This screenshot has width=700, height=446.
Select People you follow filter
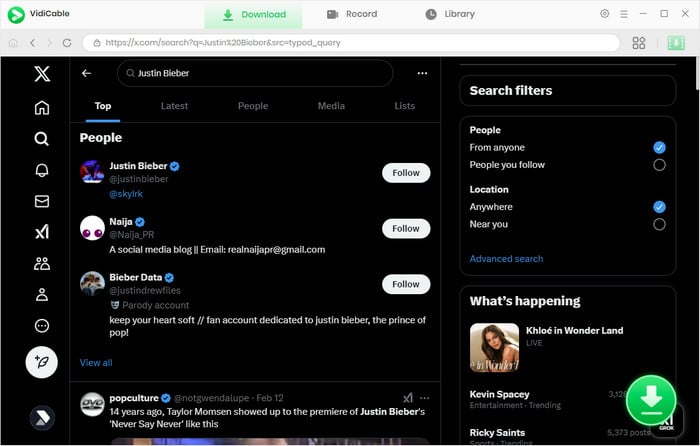click(x=659, y=165)
